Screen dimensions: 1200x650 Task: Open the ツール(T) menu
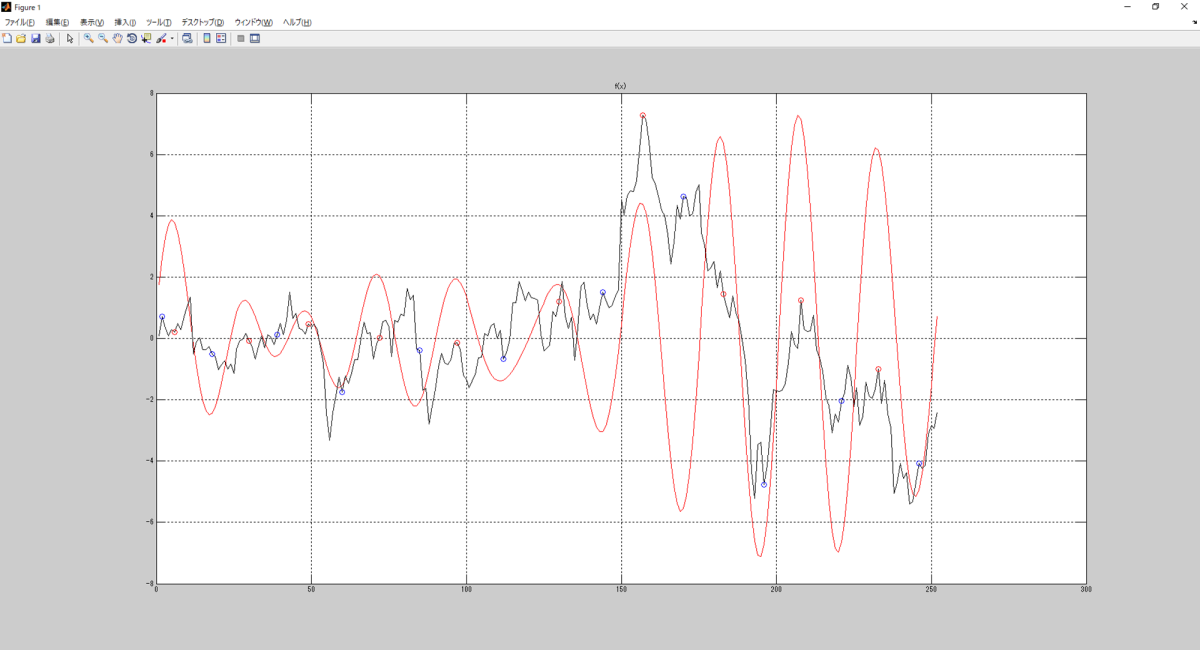(158, 22)
